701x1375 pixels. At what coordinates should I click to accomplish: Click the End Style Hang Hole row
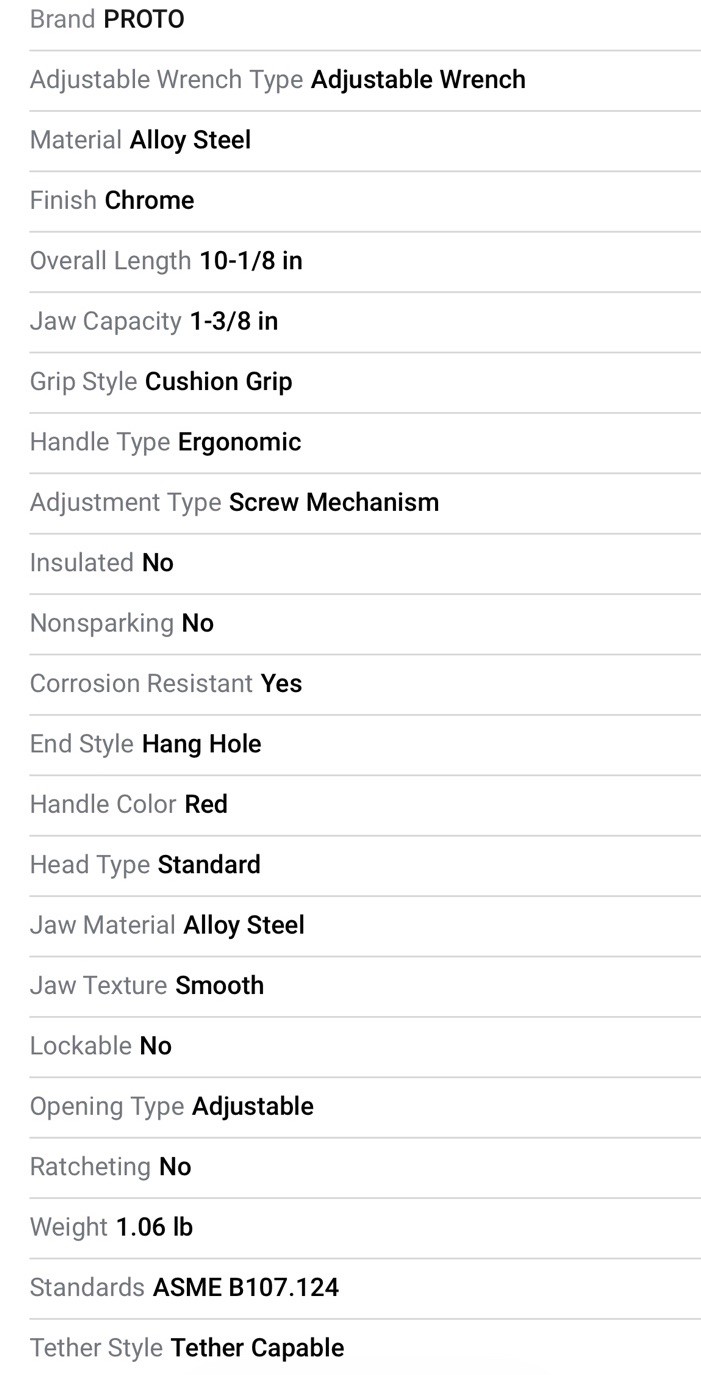point(146,744)
